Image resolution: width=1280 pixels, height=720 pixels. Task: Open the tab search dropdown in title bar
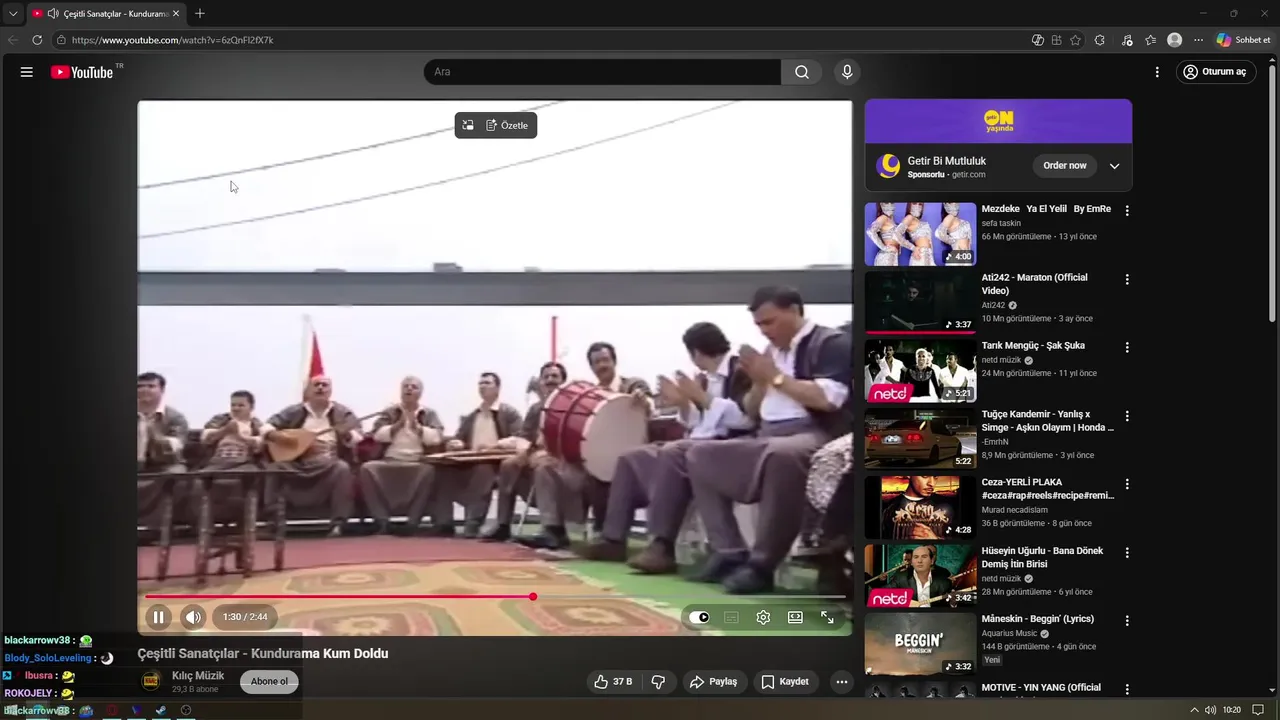coord(13,14)
